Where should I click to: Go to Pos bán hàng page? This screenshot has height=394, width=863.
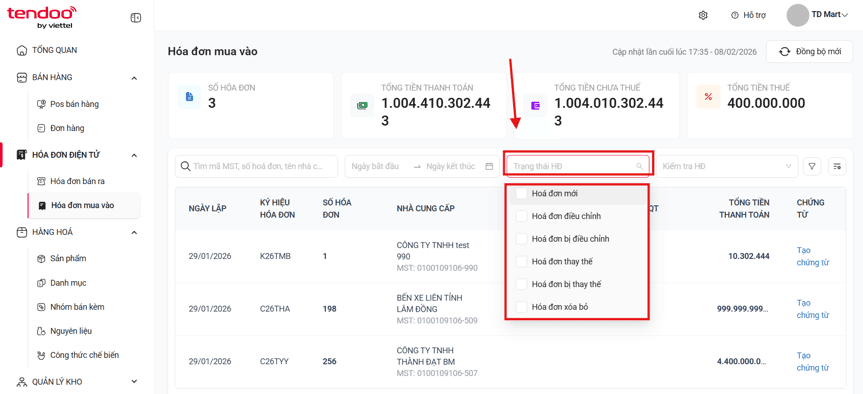74,104
